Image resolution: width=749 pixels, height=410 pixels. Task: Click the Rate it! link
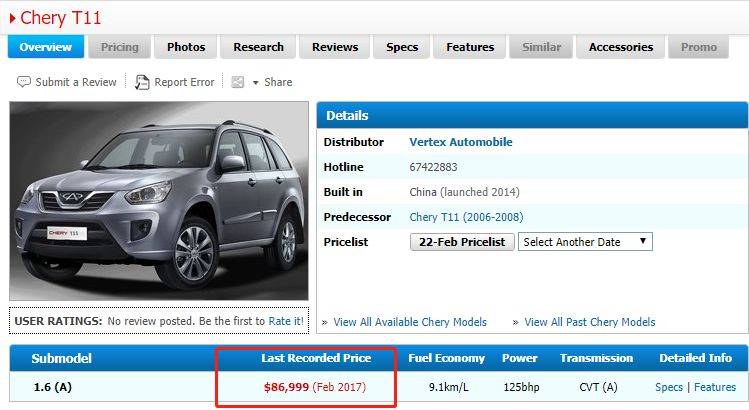[x=286, y=321]
